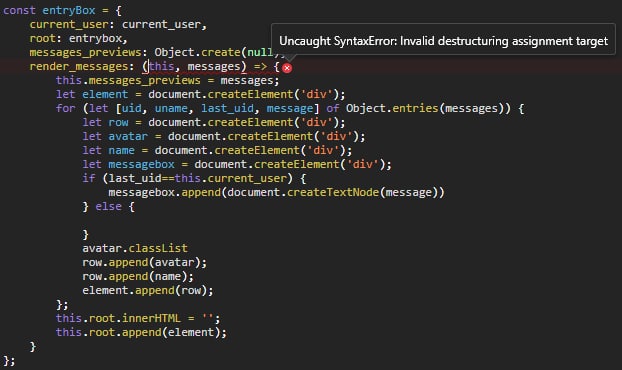Click 'messagebox' in 'let messagebox' declaration
Image resolution: width=622 pixels, height=370 pixels.
point(141,164)
